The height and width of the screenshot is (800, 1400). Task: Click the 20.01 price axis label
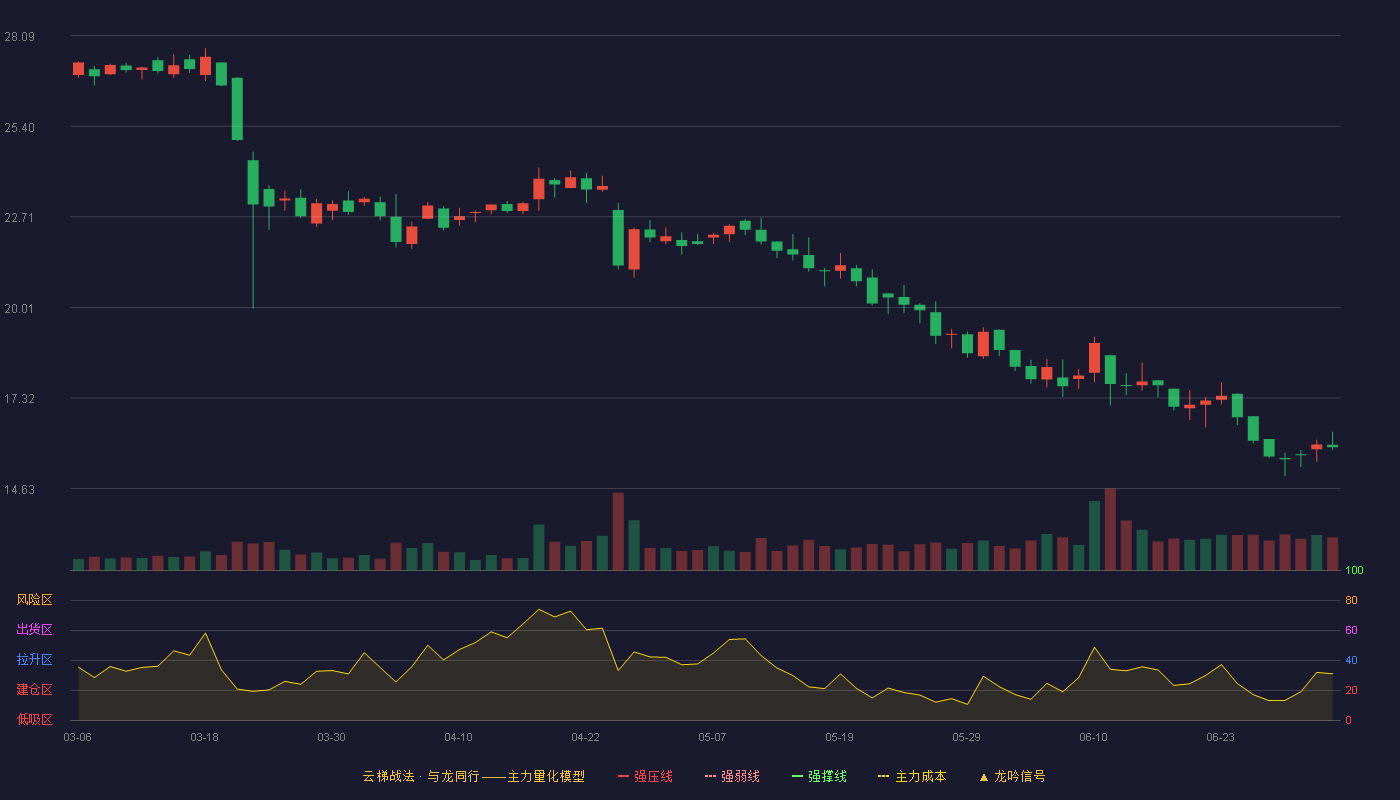19,308
